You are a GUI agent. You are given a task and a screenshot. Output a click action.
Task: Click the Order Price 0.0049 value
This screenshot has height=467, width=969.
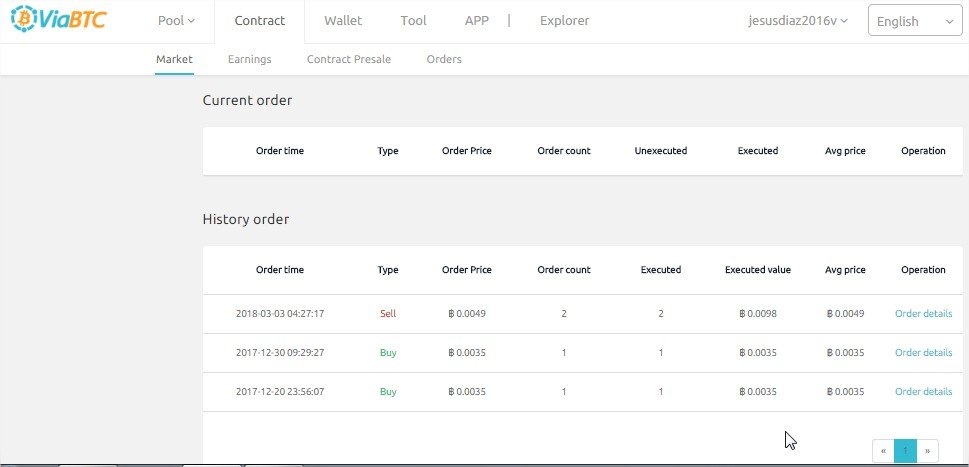click(x=467, y=314)
